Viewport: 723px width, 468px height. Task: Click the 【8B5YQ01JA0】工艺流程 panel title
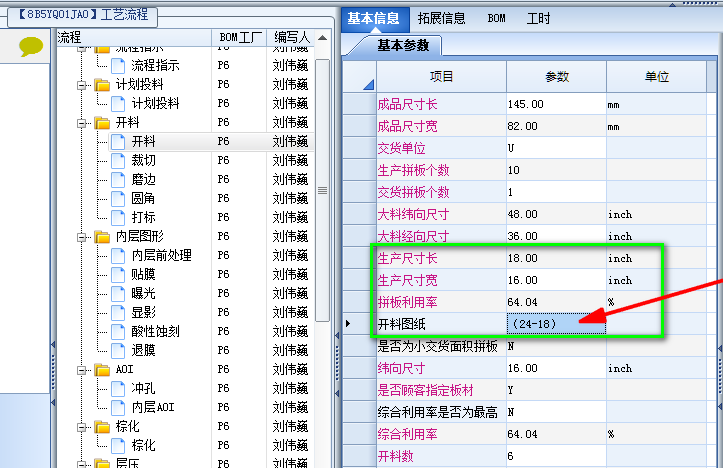pos(83,14)
